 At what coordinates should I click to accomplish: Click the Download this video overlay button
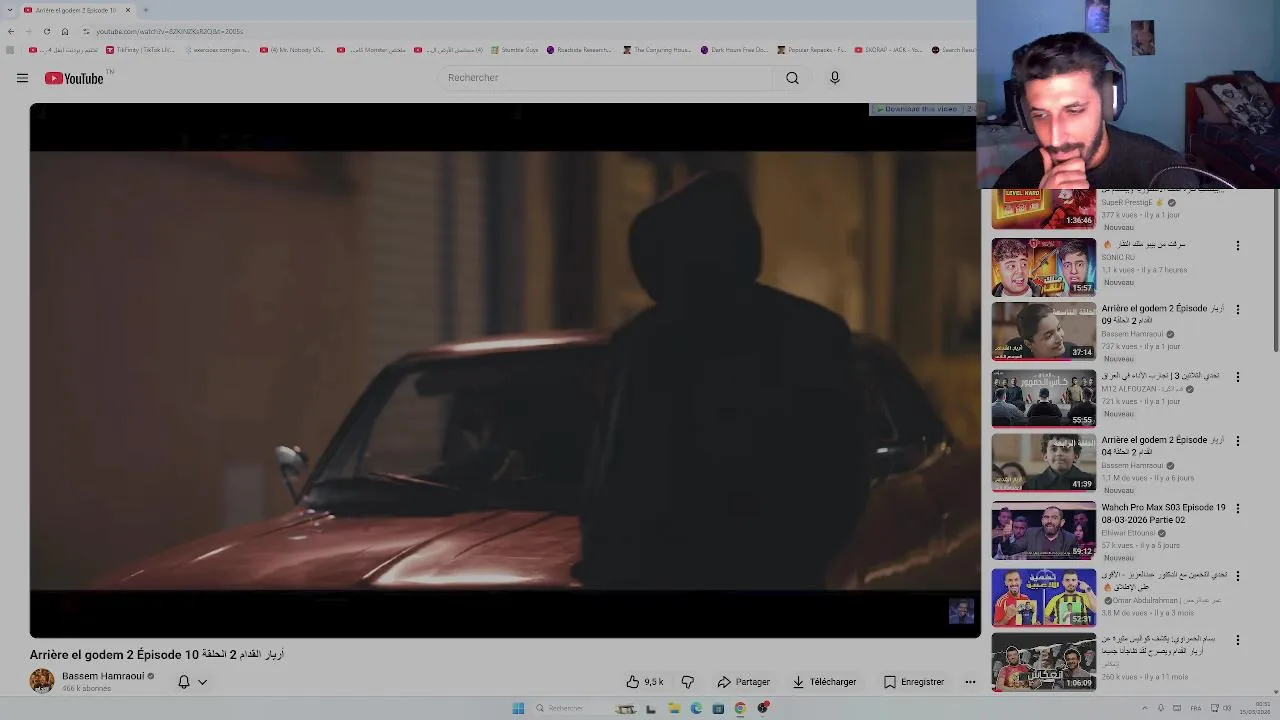pyautogui.click(x=921, y=109)
